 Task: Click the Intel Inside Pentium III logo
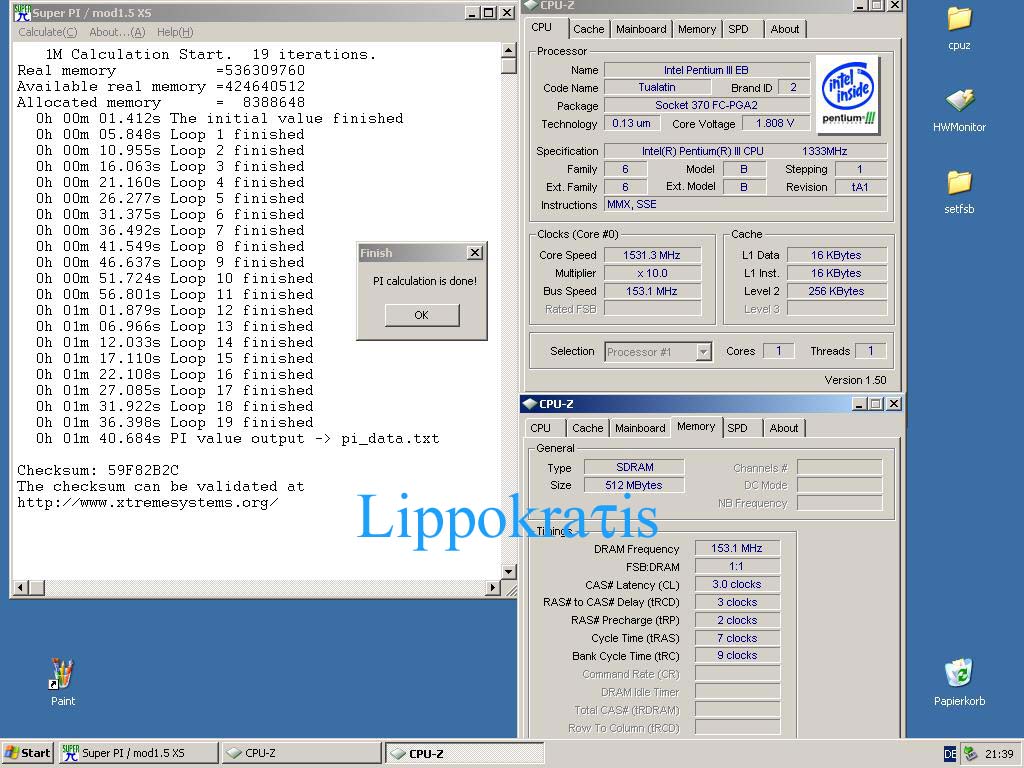848,95
